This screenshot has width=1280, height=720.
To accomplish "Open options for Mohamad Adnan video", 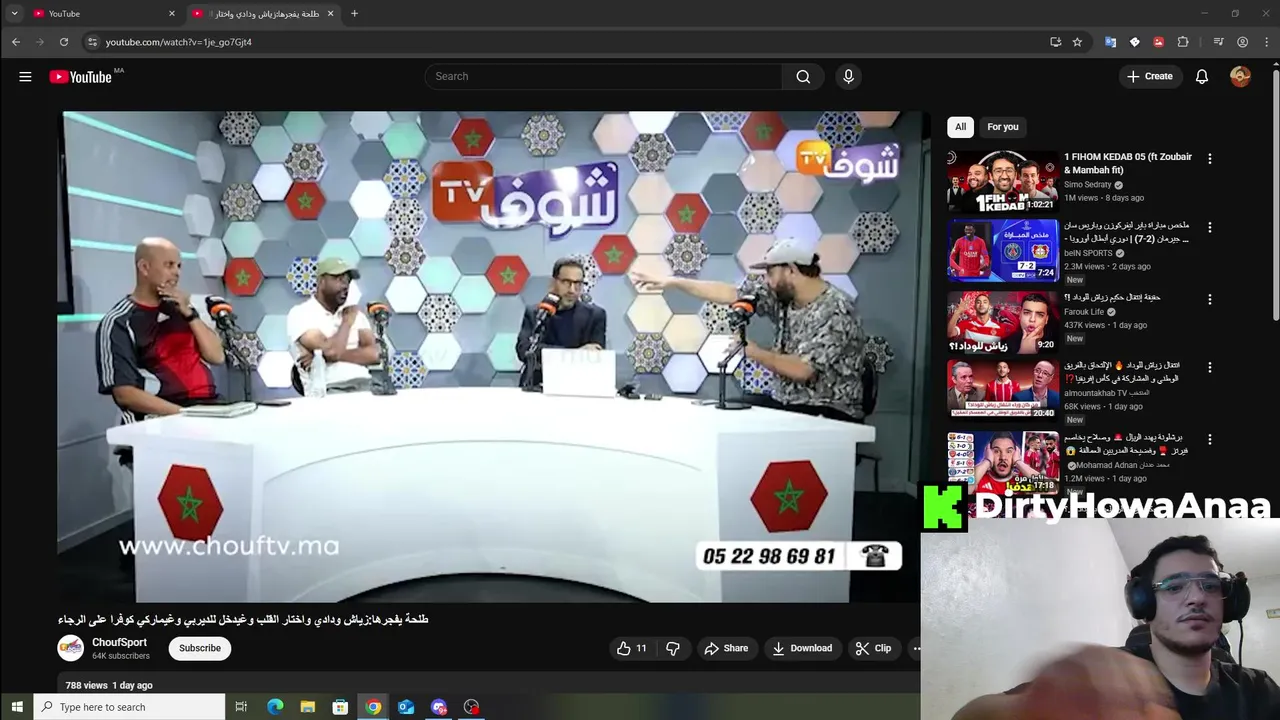I will 1209,439.
